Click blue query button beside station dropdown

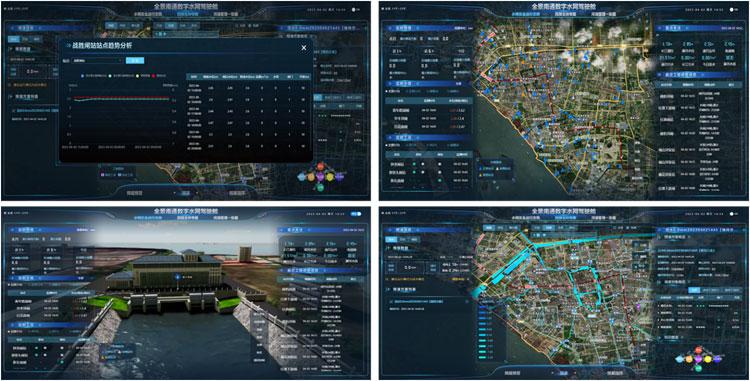135,61
